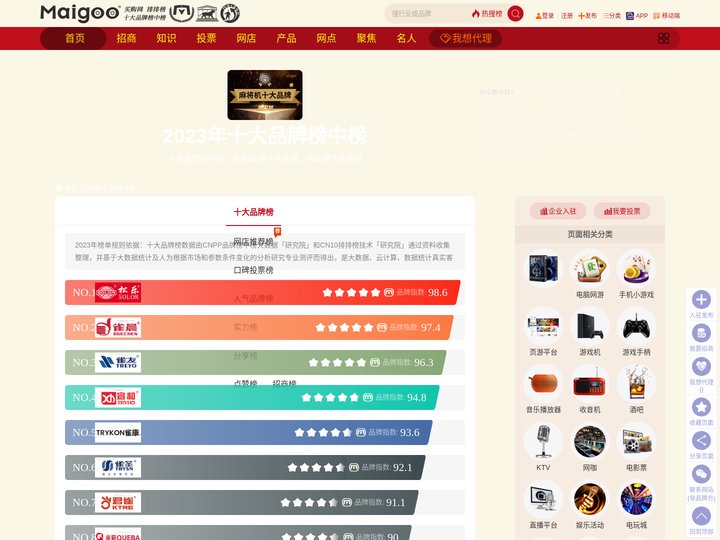Open the 移动端 mobile link
The width and height of the screenshot is (720, 540).
click(666, 16)
